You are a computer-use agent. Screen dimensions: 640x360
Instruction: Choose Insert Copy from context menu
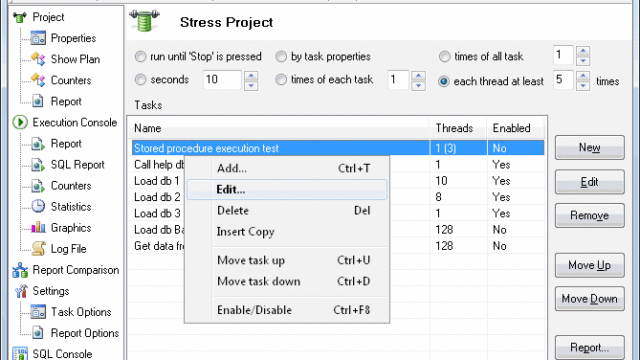[x=287, y=232]
